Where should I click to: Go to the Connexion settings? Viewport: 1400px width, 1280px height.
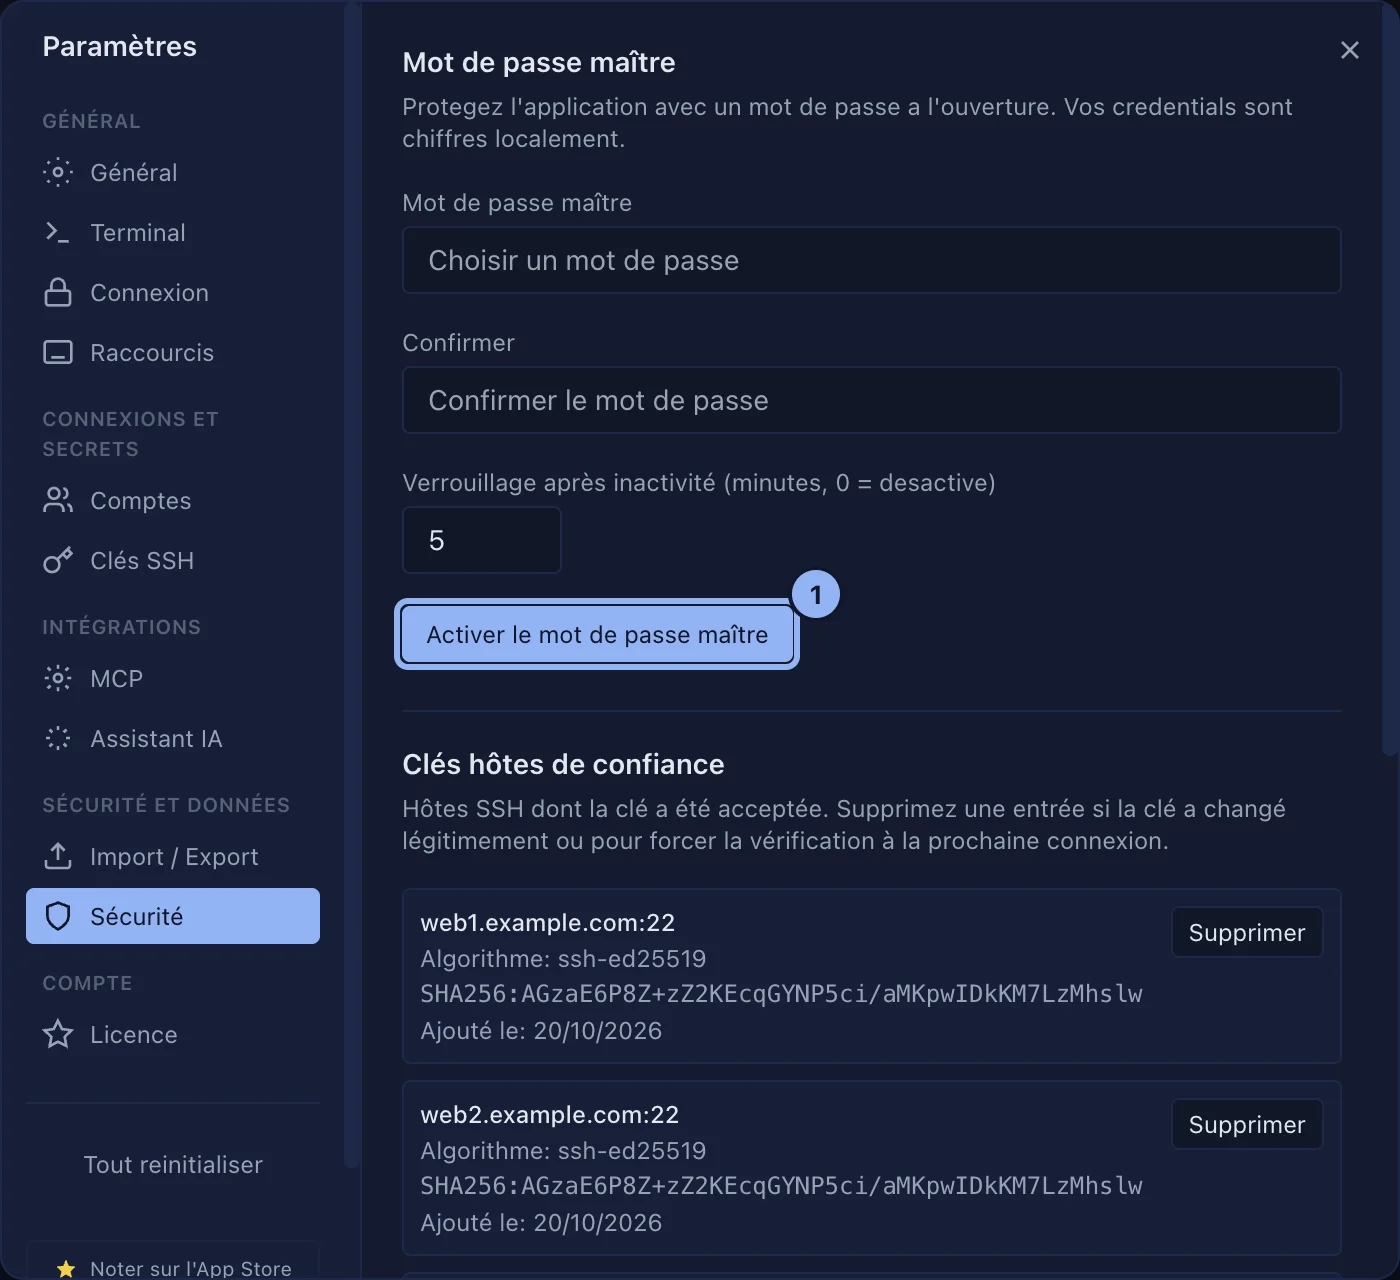pyautogui.click(x=173, y=293)
